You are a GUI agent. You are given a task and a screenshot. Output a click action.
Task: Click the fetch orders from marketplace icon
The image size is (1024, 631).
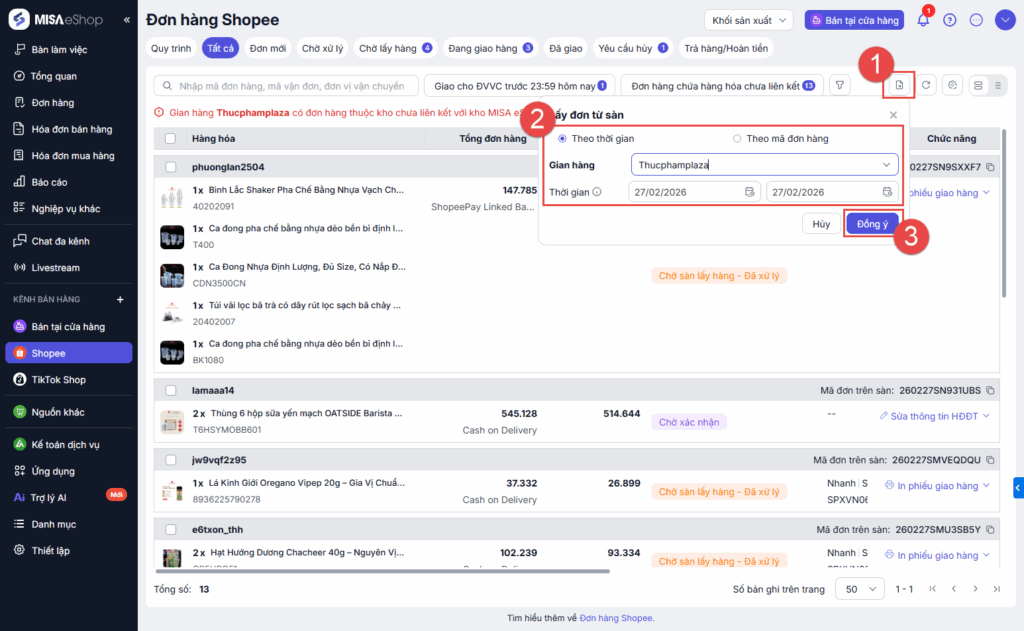[899, 86]
